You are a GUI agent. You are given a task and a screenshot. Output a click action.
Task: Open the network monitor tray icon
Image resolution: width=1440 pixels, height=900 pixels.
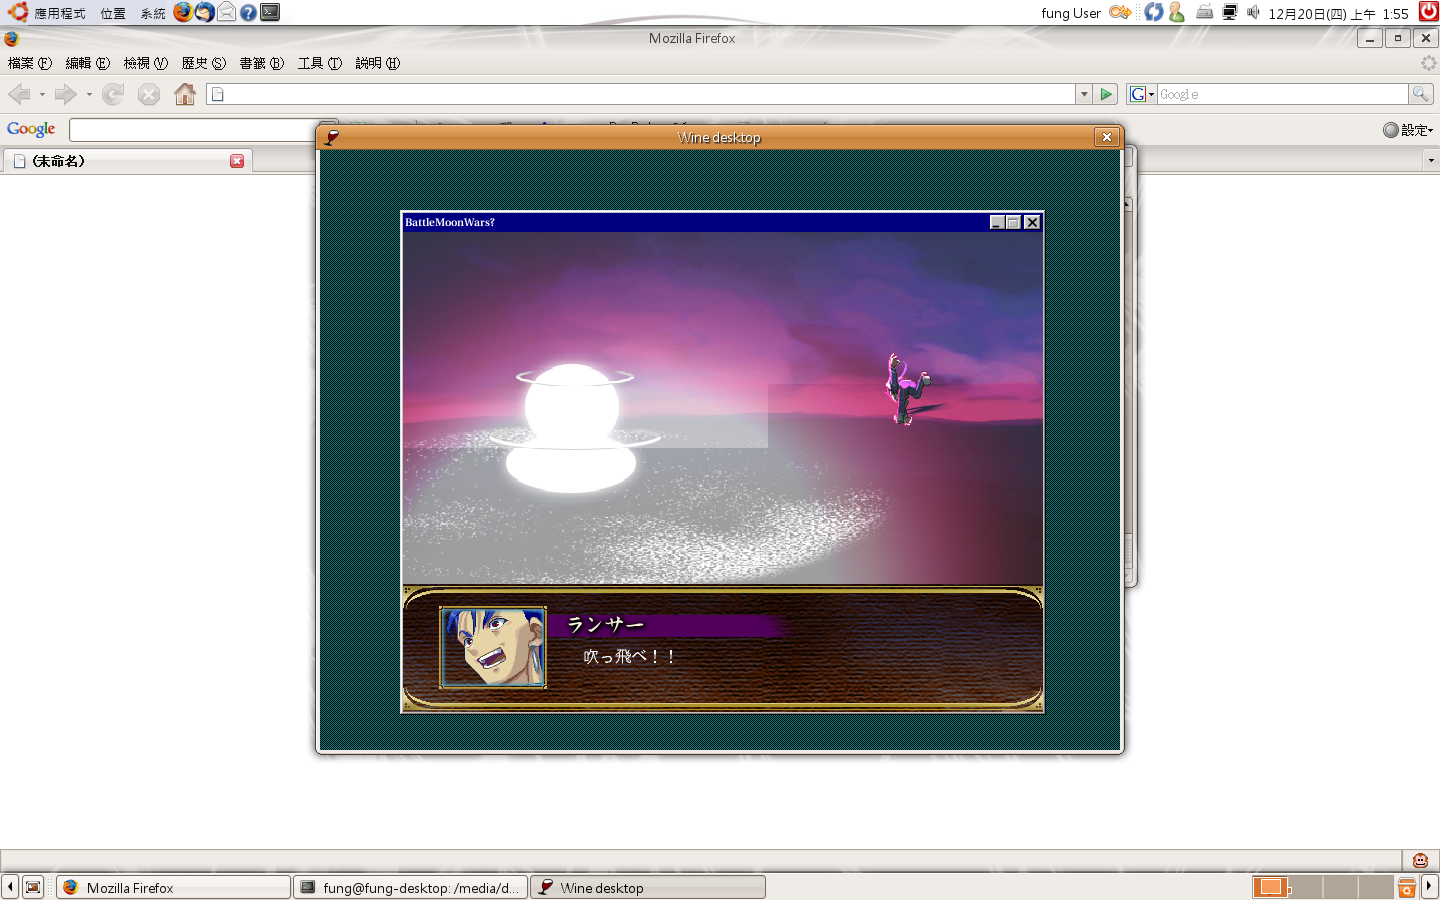click(1230, 12)
